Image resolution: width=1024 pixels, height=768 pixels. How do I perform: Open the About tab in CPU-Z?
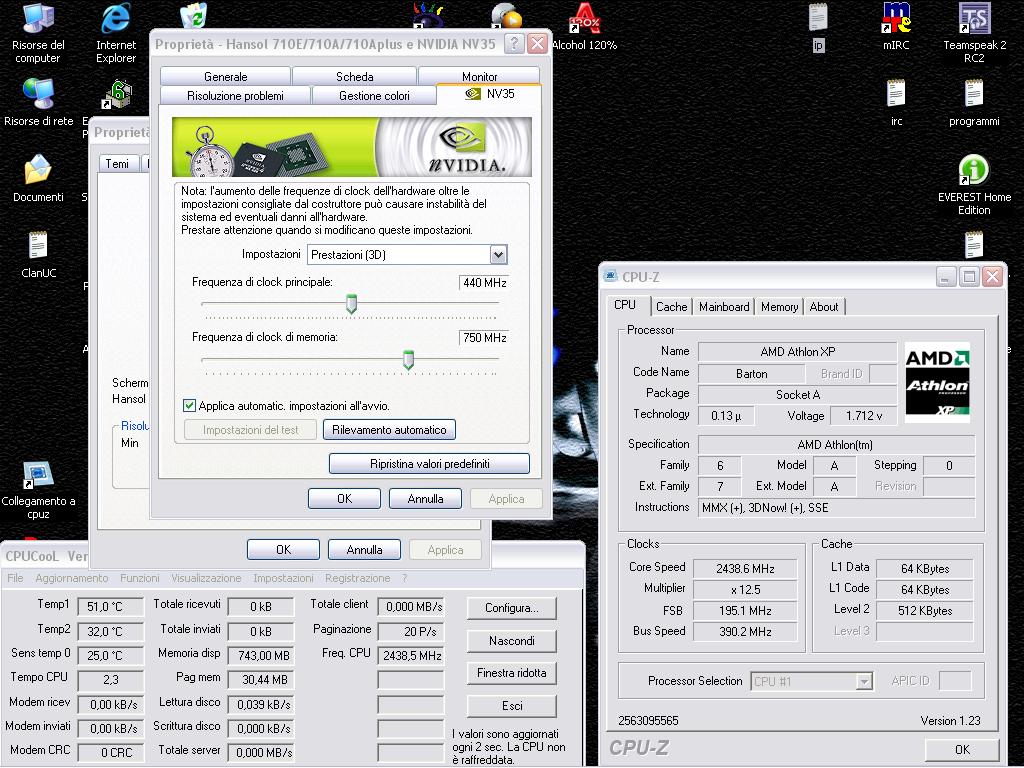824,306
